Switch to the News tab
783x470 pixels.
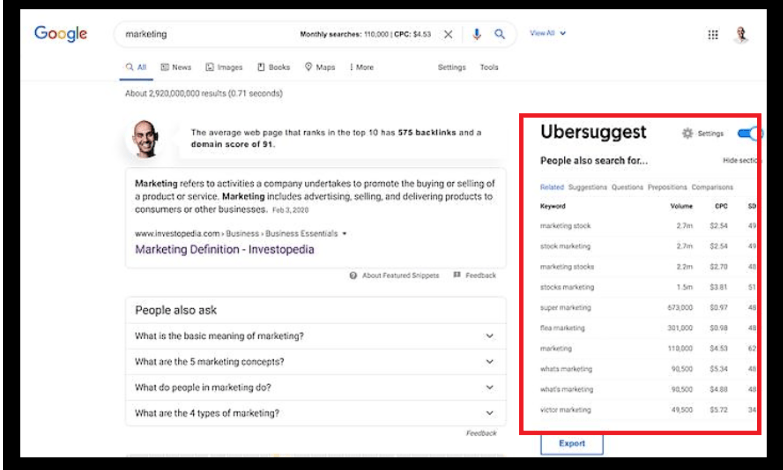coord(176,67)
